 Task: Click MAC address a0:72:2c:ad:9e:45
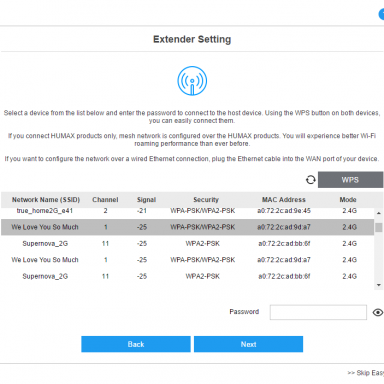point(284,211)
